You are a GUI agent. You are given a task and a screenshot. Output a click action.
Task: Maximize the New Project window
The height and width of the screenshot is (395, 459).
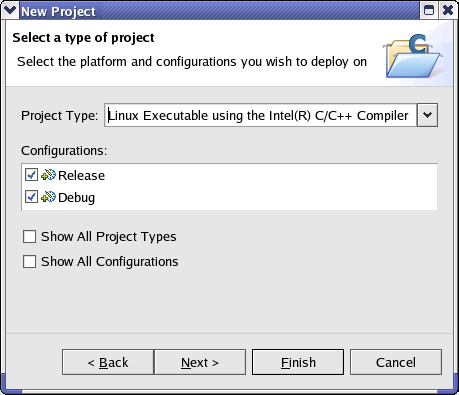pos(429,10)
